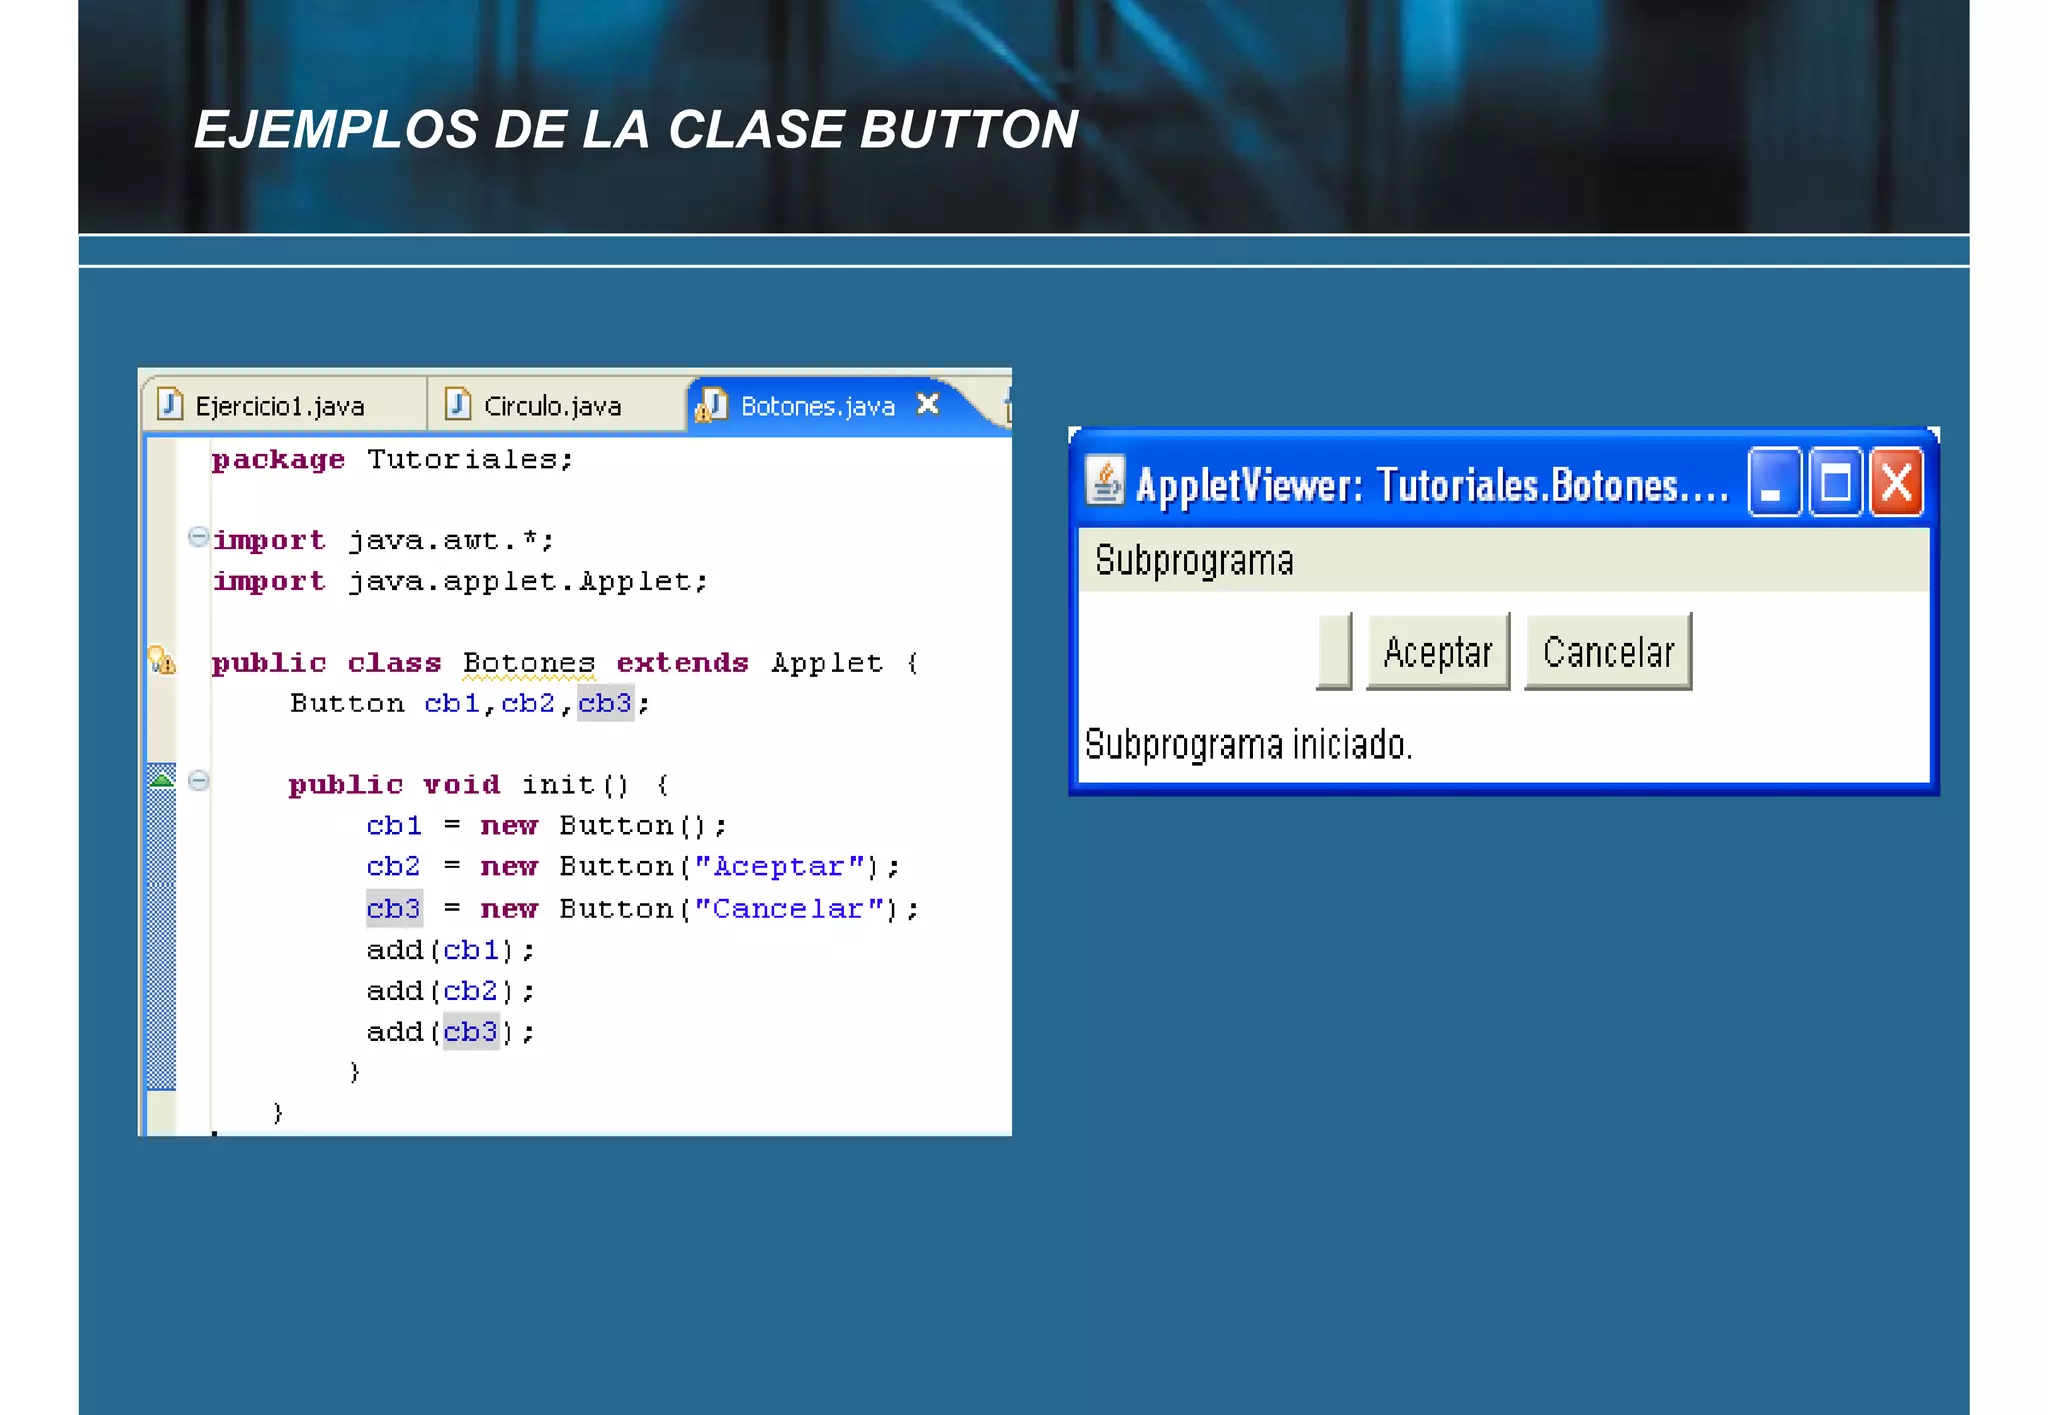Click the Cancelar button
This screenshot has width=2048, height=1415.
(1608, 651)
